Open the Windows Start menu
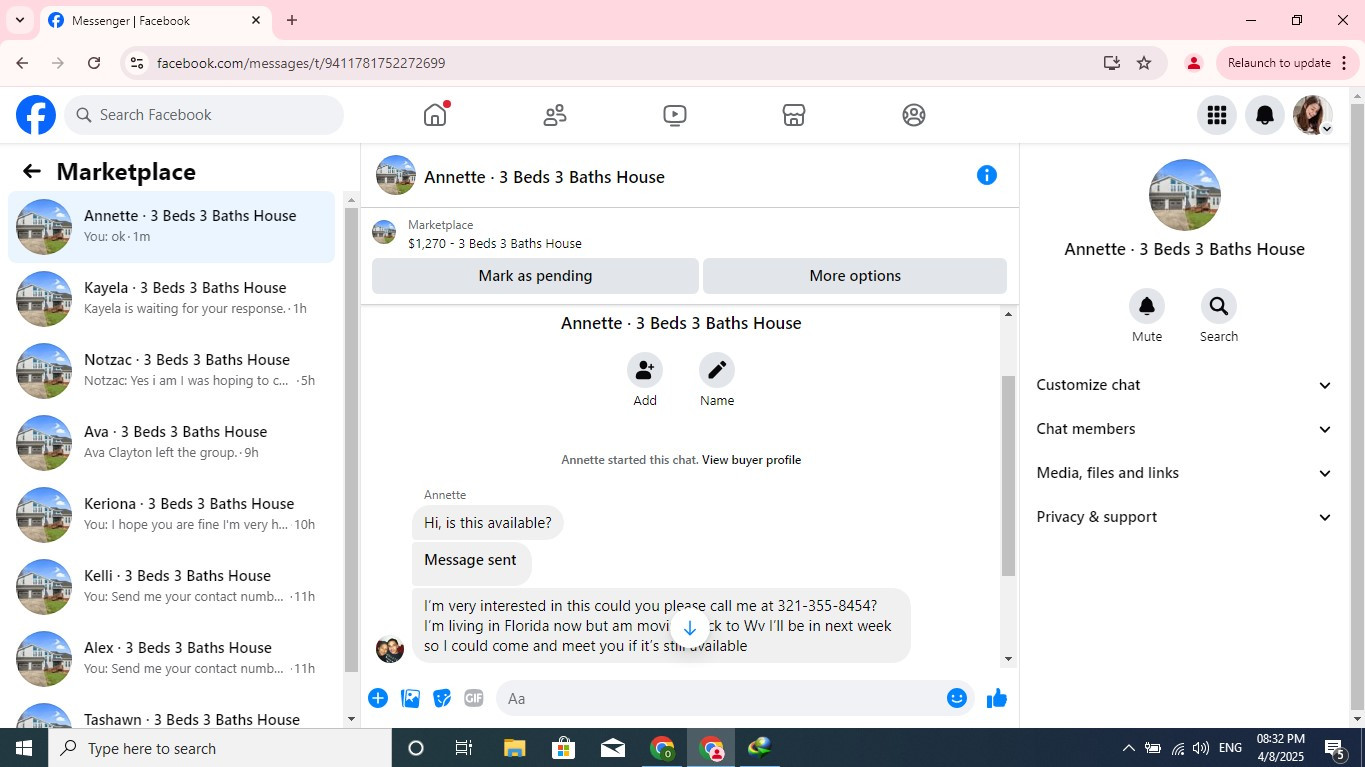Viewport: 1365px width, 767px height. [x=24, y=748]
